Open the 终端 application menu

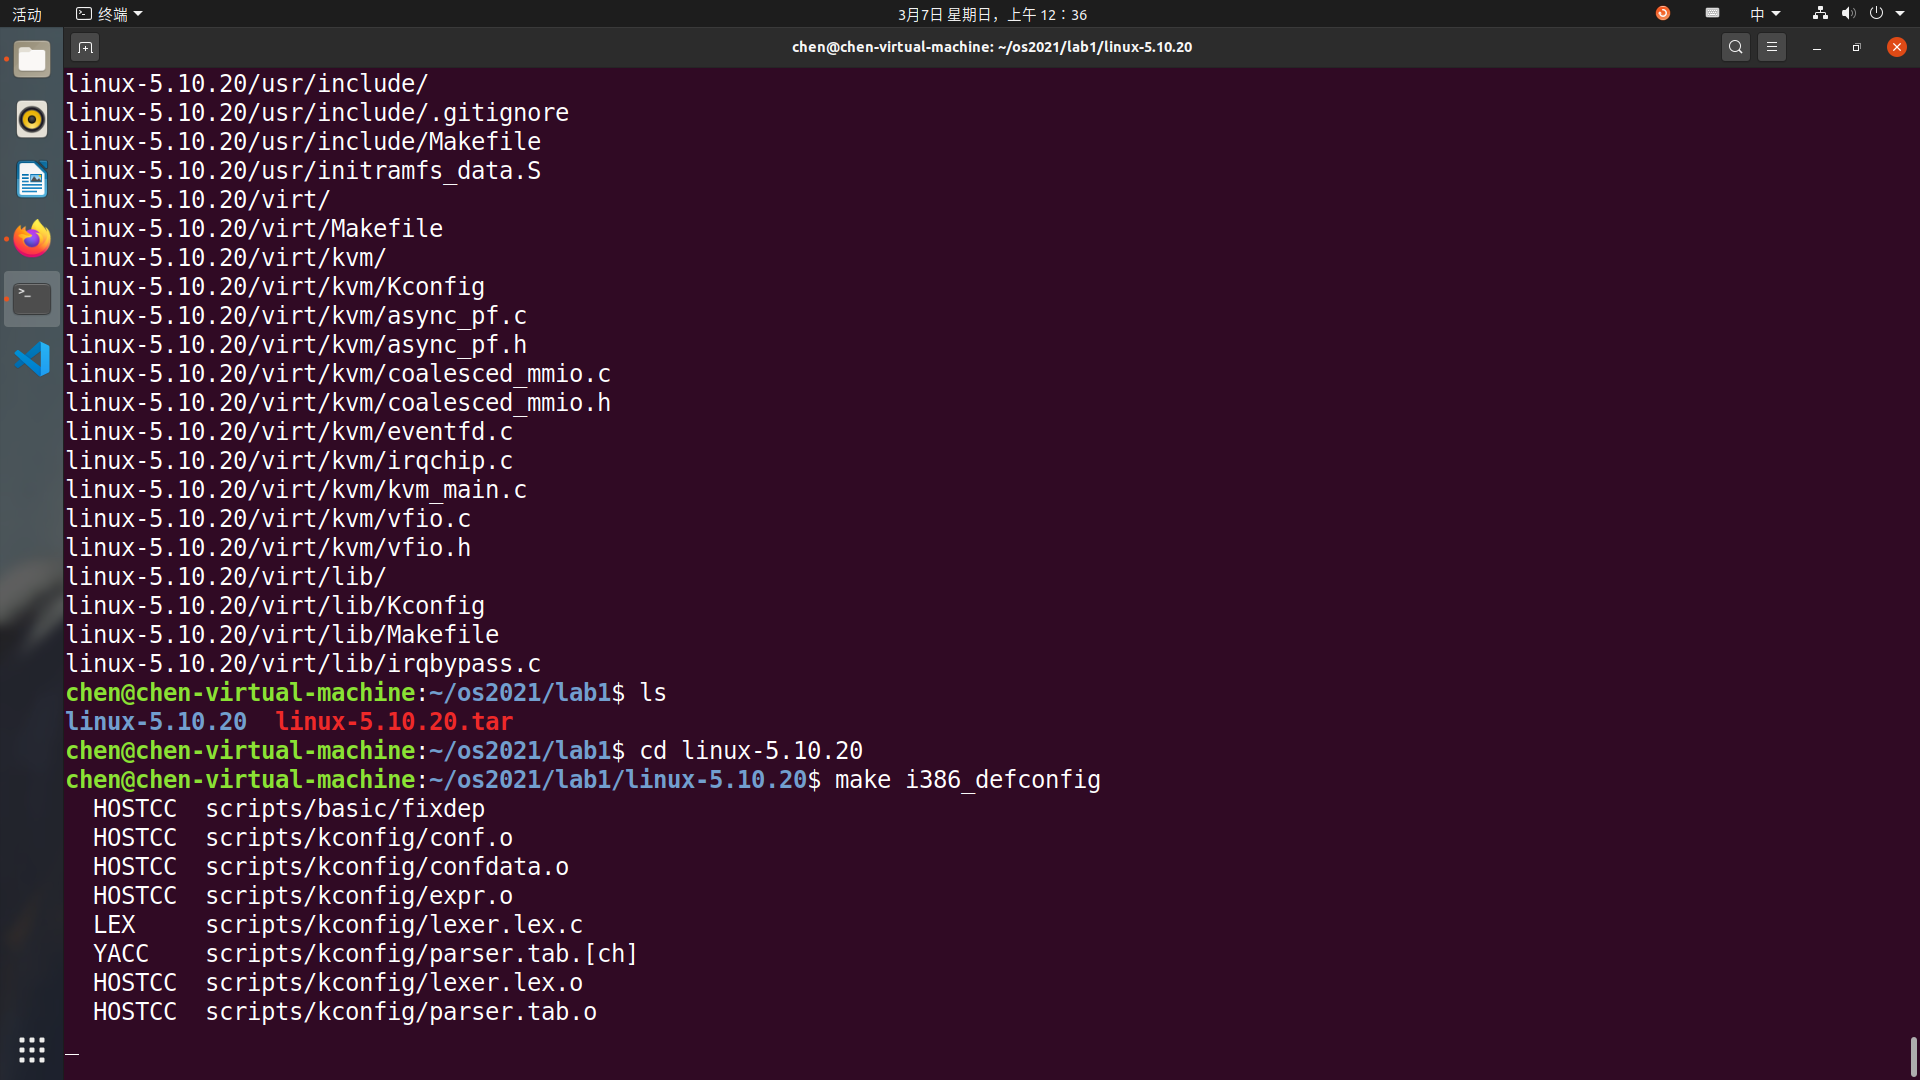(110, 14)
